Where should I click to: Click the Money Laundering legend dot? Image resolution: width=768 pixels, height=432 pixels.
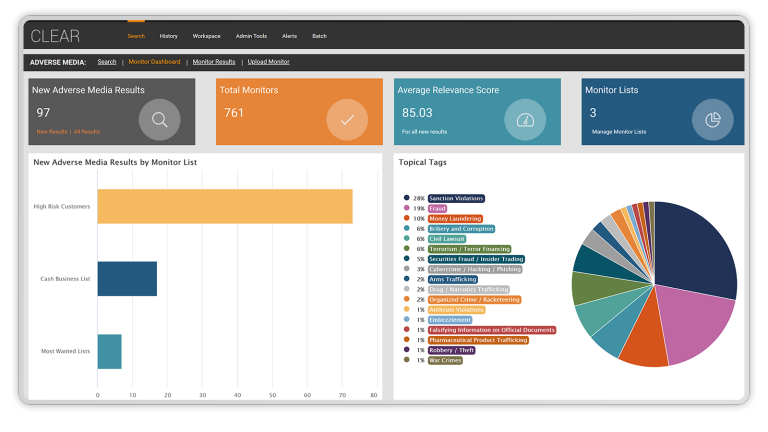[406, 218]
